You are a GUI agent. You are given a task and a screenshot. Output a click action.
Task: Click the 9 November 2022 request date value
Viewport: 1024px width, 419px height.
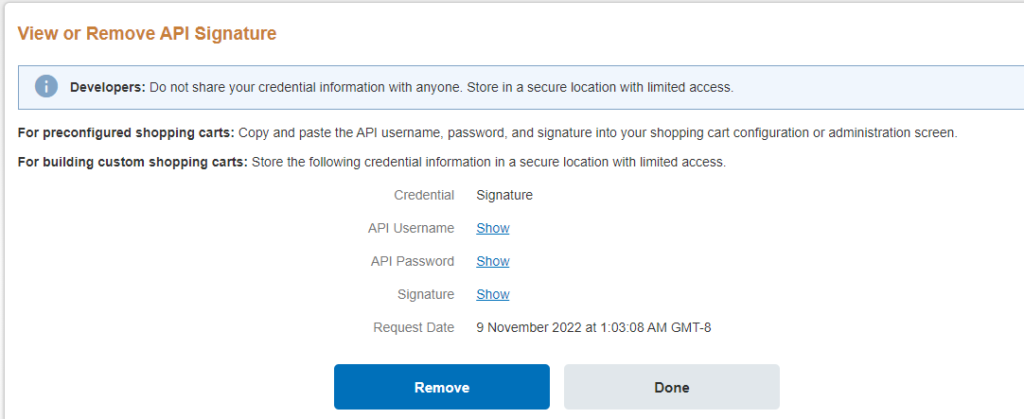593,327
